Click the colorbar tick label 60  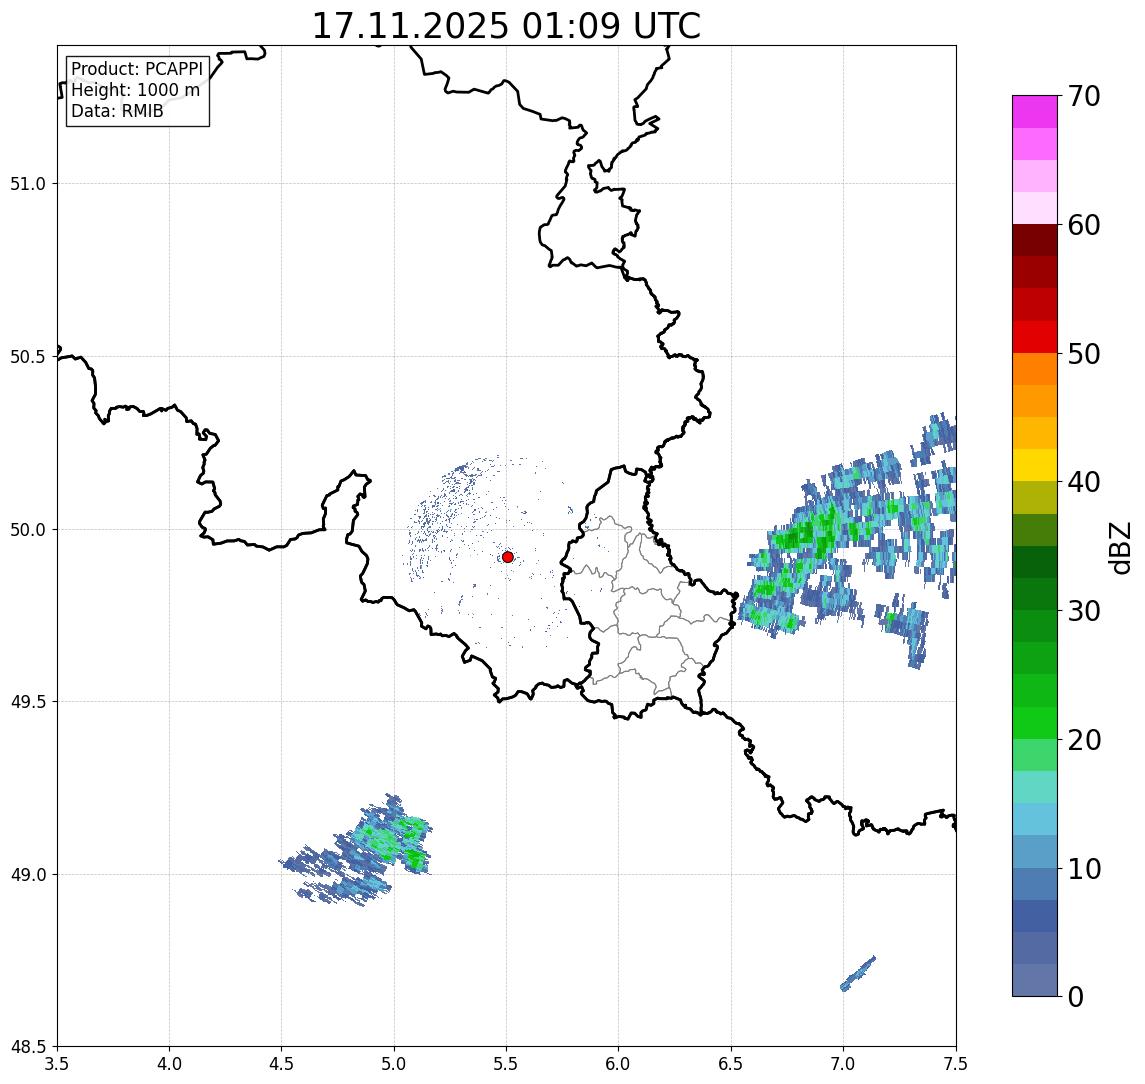click(1084, 225)
